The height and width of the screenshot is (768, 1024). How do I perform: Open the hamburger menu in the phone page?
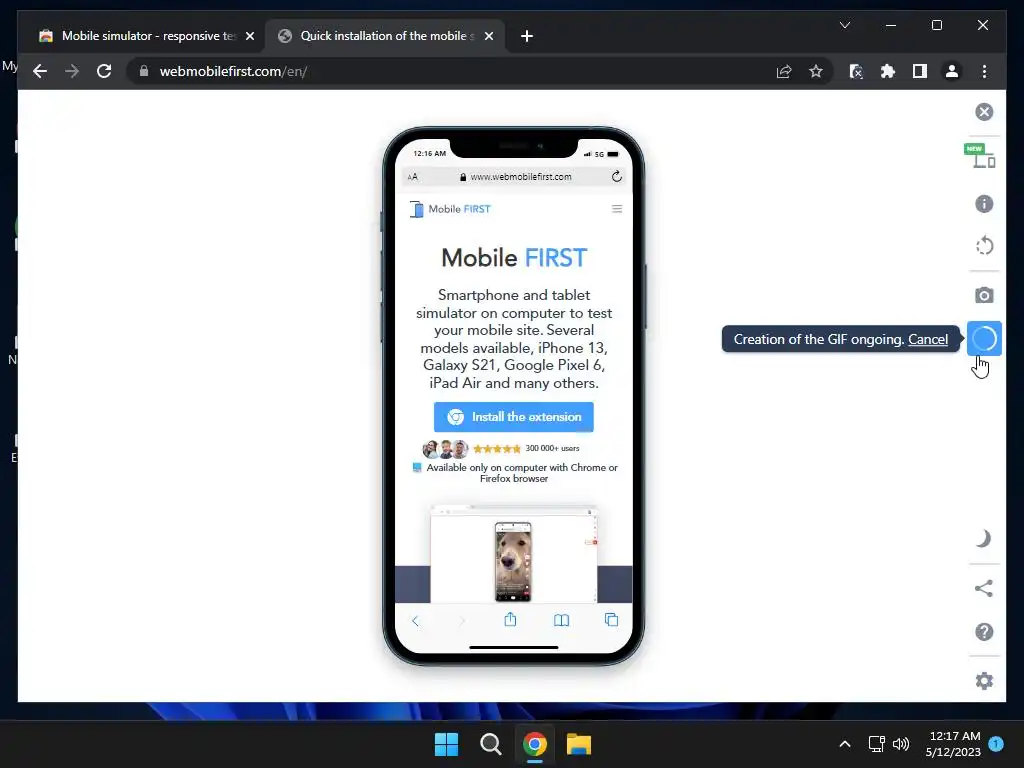pos(616,209)
